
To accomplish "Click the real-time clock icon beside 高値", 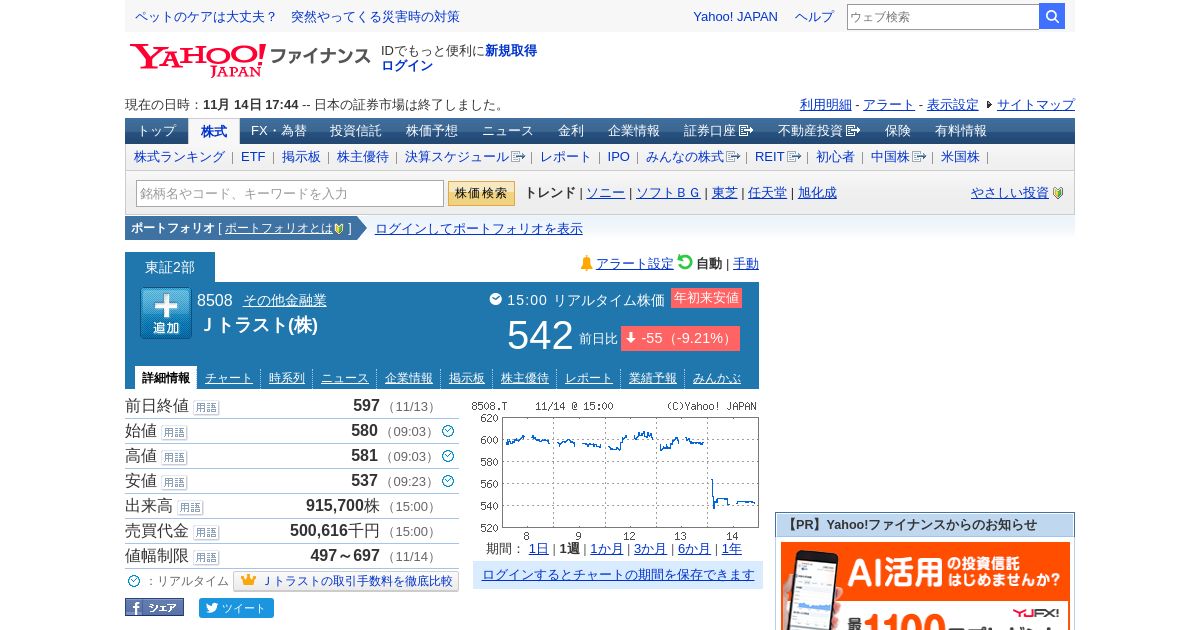I will pos(448,456).
